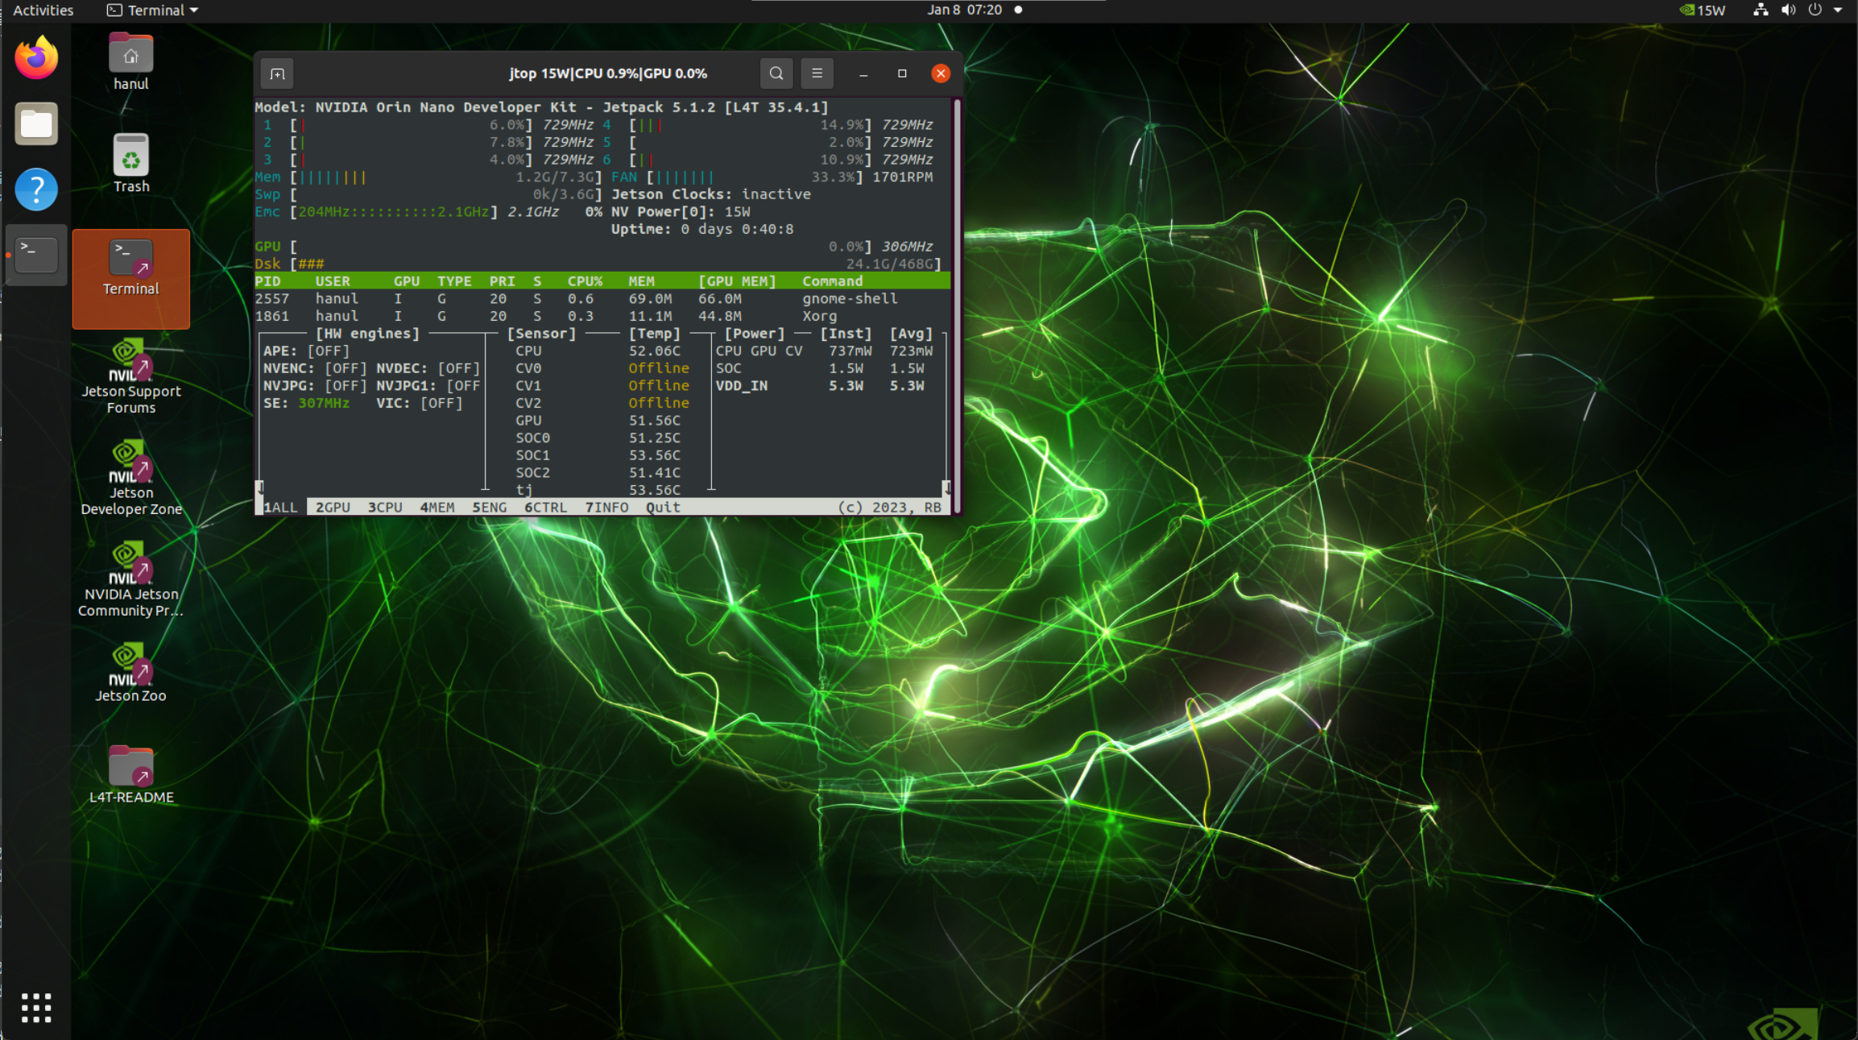
Task: Click the PID column header
Action: pos(268,281)
